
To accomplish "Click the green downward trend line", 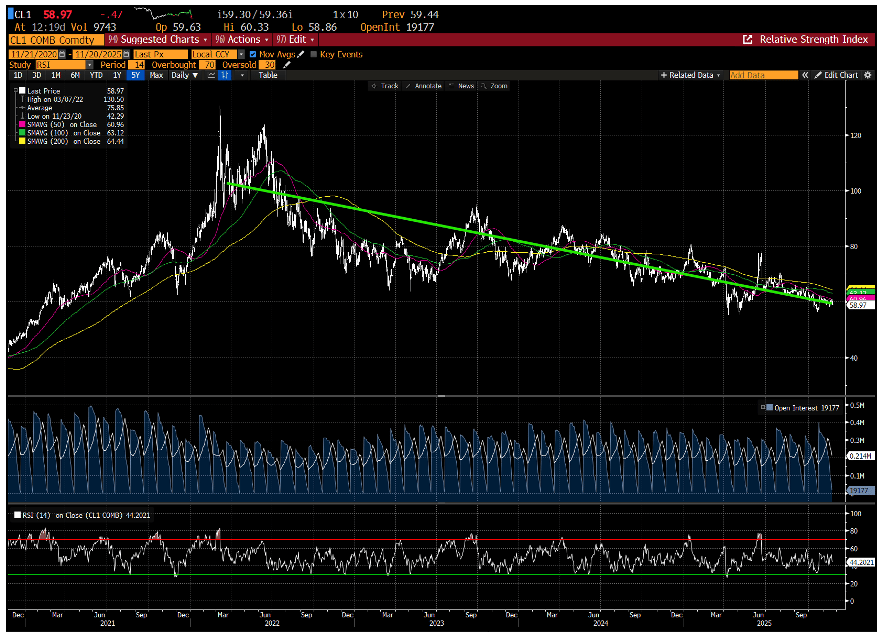I will 529,243.
